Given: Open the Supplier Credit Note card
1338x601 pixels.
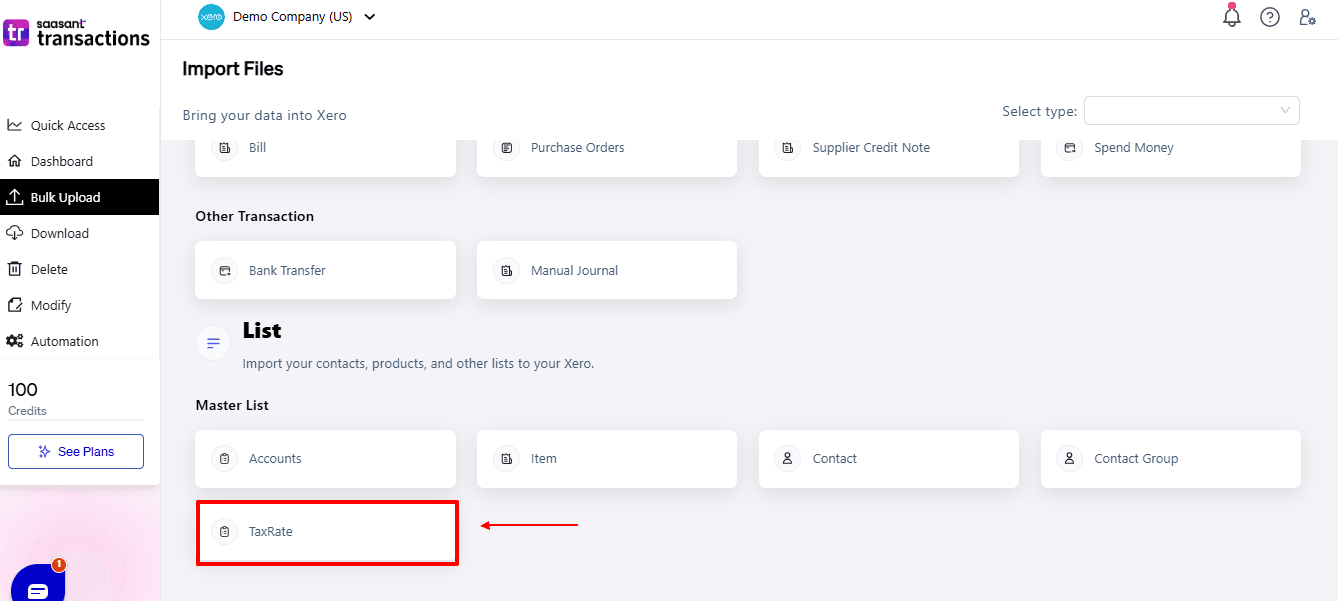Looking at the screenshot, I should click(888, 148).
